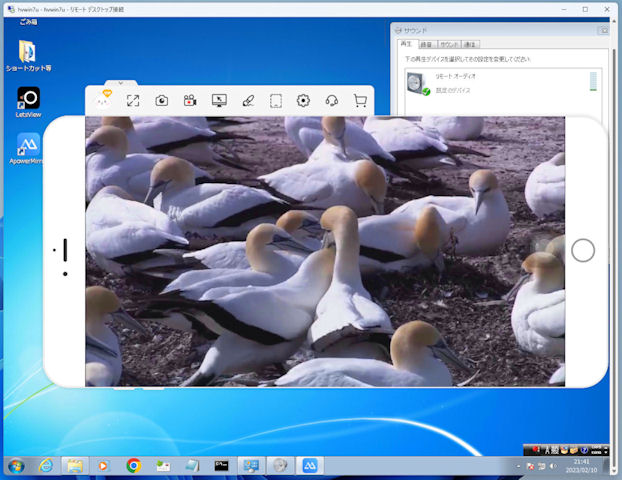Close the サウンド dialog window
622x480 pixels.
click(x=603, y=30)
